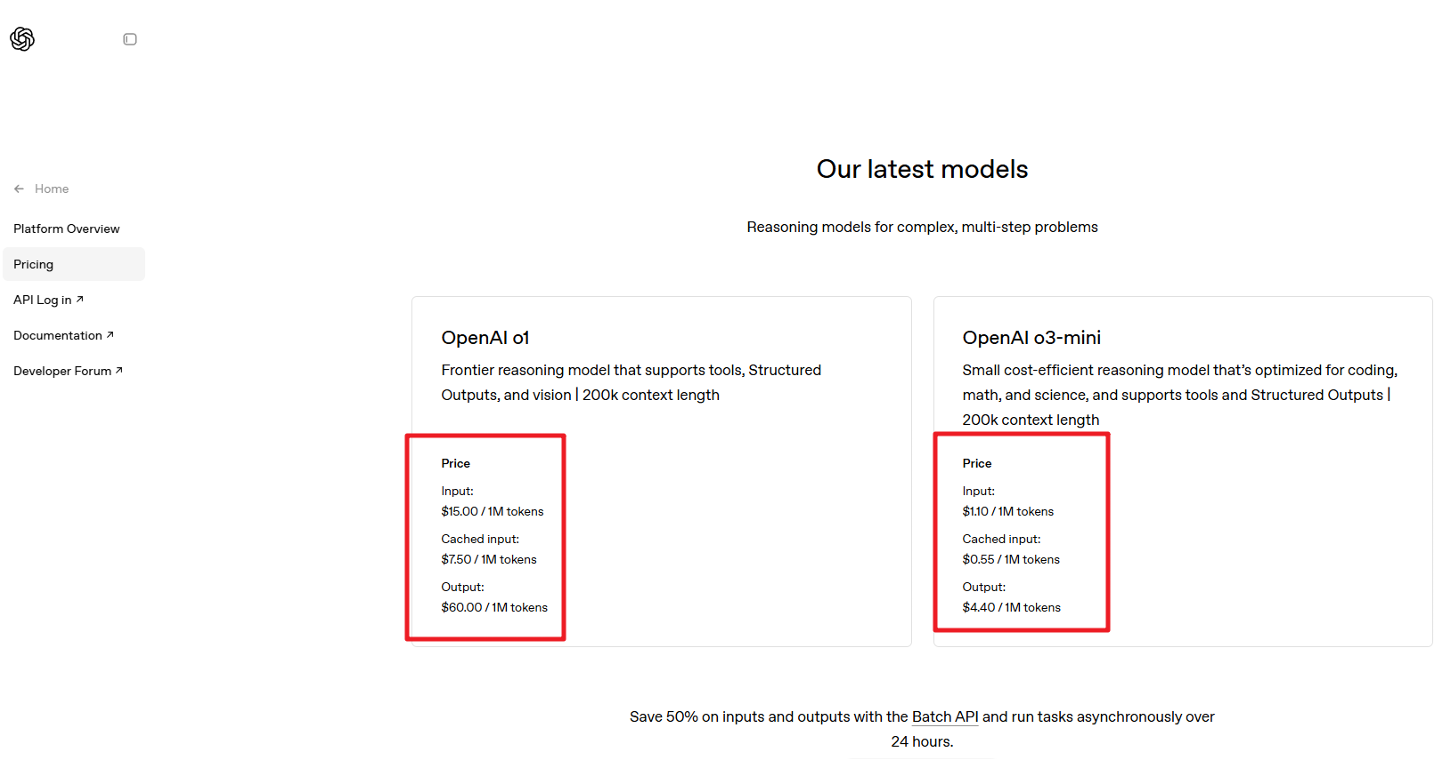Click the external arrow next to Developer Forum
This screenshot has width=1444, height=761.
pos(119,371)
